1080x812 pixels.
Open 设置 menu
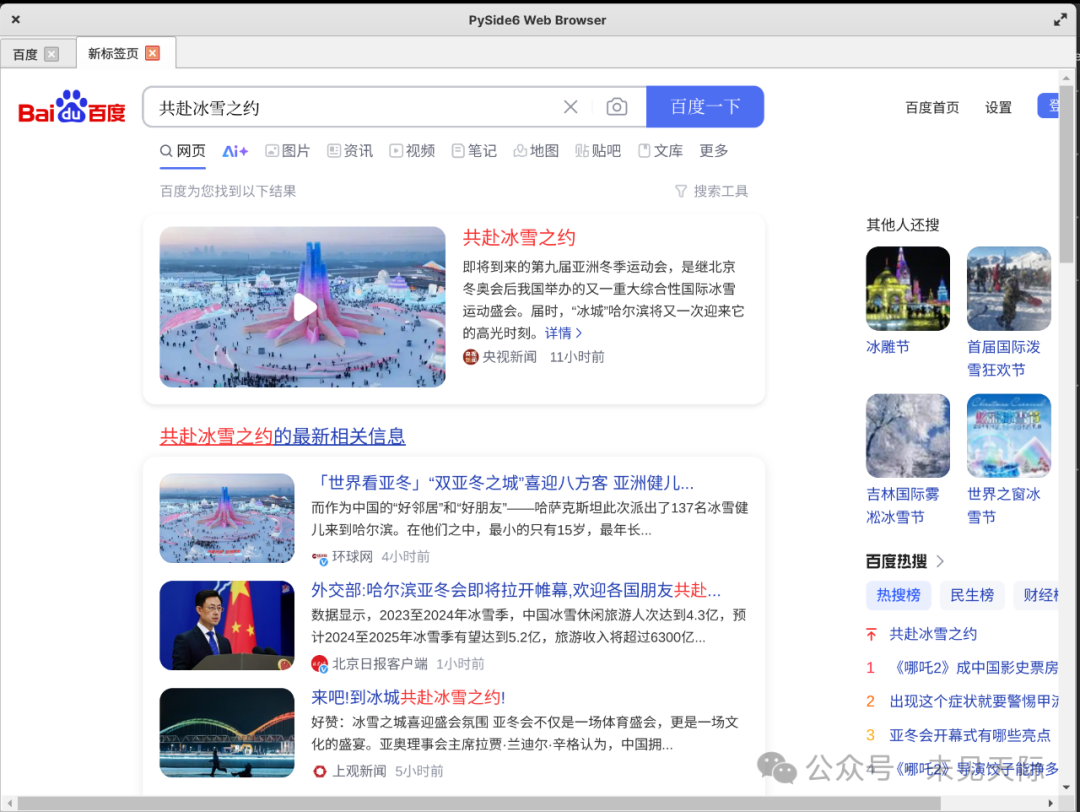click(x=998, y=107)
